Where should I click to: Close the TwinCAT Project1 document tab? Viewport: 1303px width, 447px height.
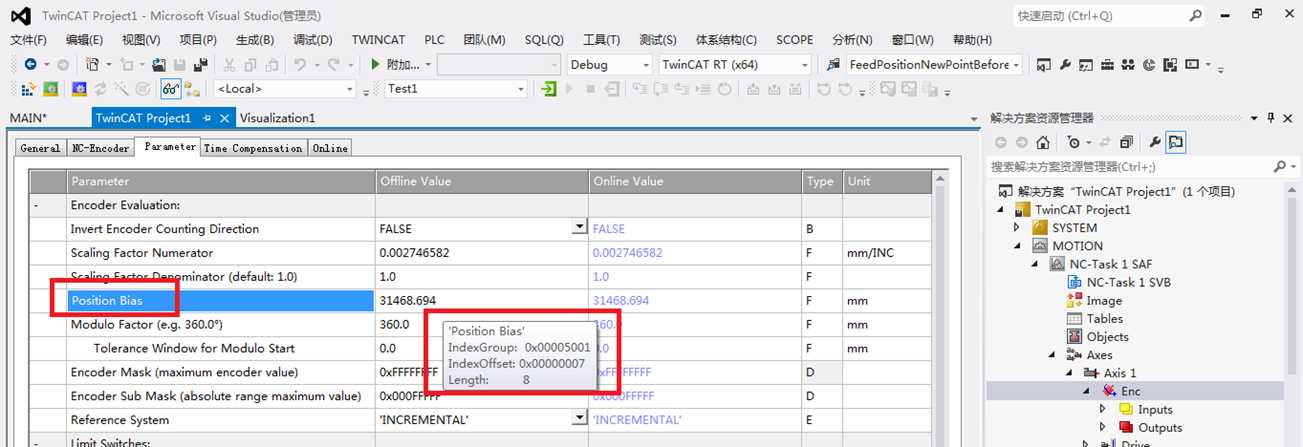pyautogui.click(x=224, y=118)
